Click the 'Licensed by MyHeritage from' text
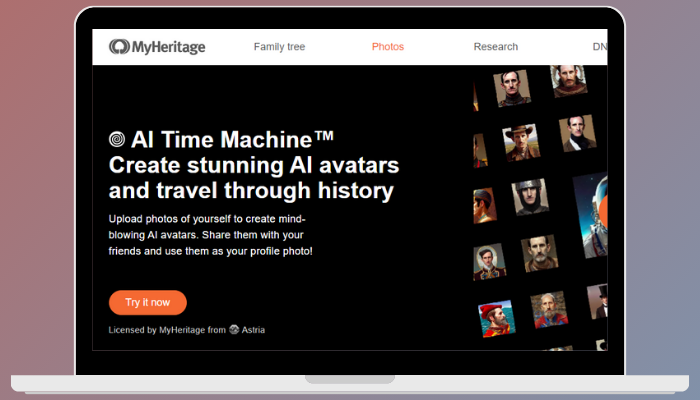Image resolution: width=700 pixels, height=400 pixels. point(167,330)
